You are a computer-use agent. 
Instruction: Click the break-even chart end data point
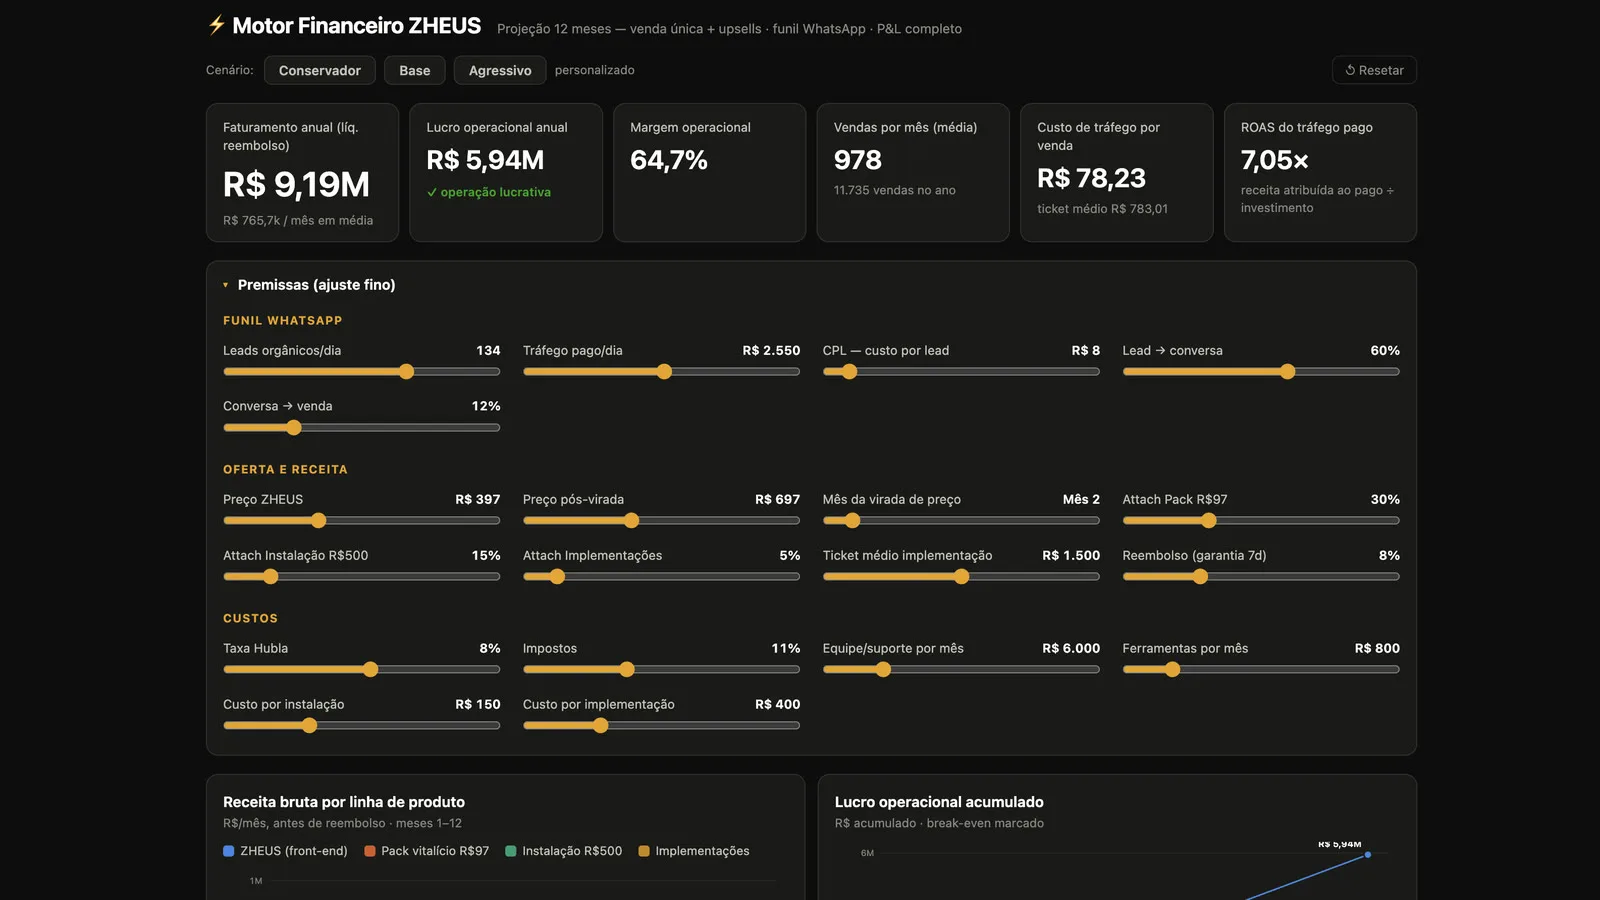click(1368, 855)
